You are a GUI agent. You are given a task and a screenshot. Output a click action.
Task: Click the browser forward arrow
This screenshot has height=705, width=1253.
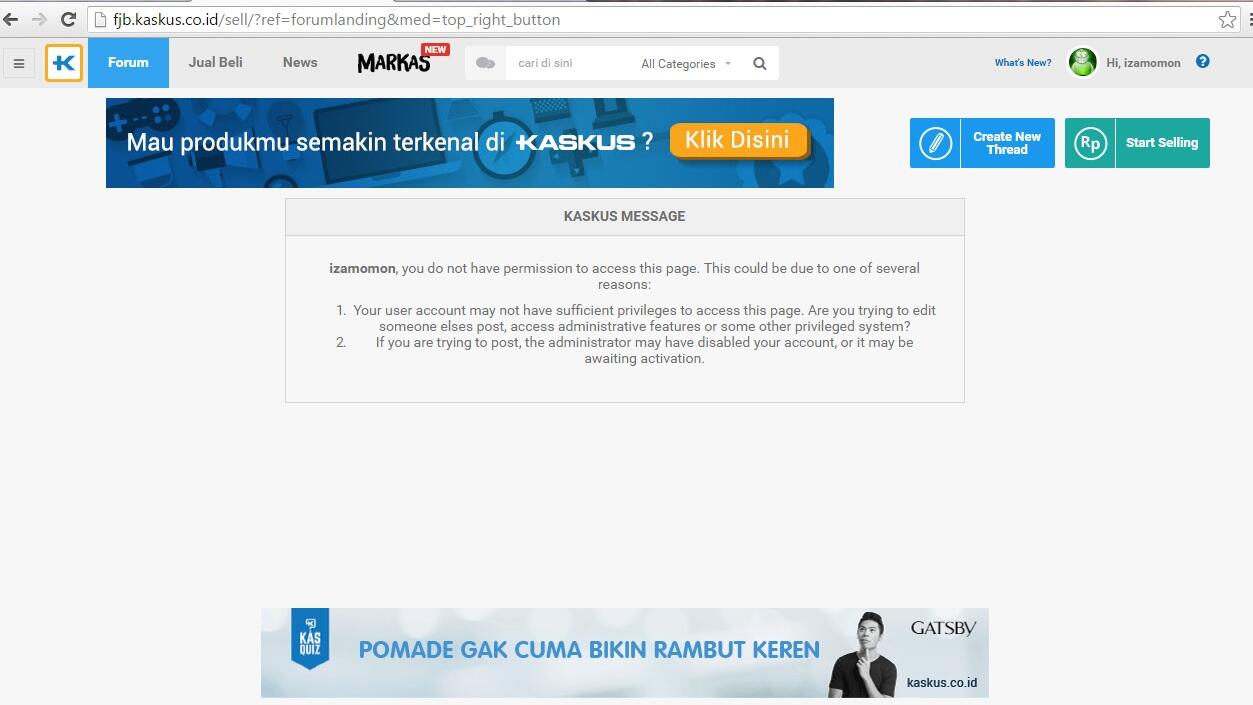pyautogui.click(x=39, y=19)
